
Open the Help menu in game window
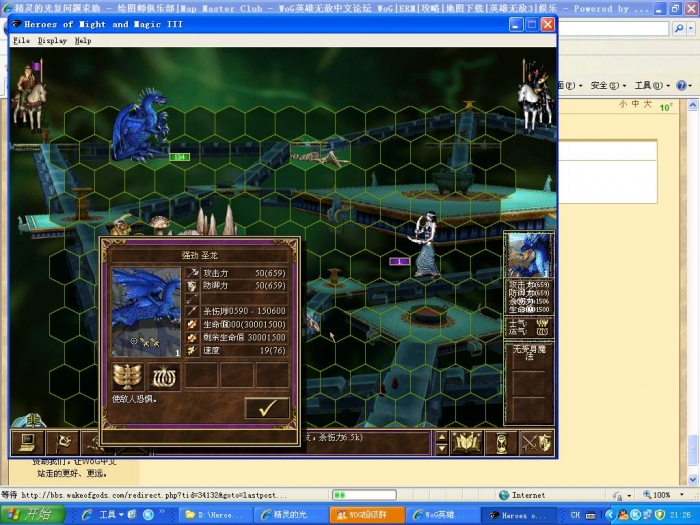click(83, 41)
